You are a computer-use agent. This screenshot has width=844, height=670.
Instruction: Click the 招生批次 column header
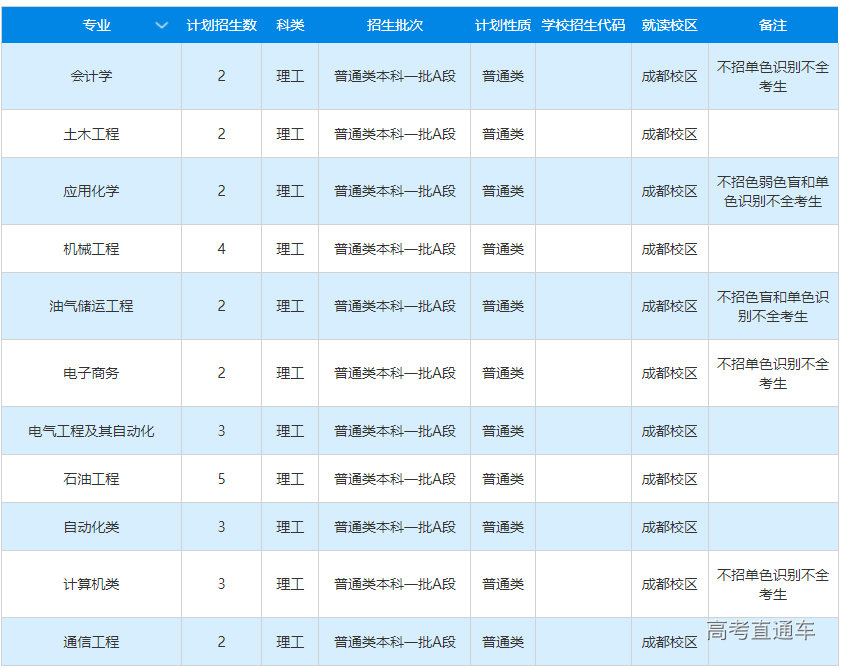(394, 25)
